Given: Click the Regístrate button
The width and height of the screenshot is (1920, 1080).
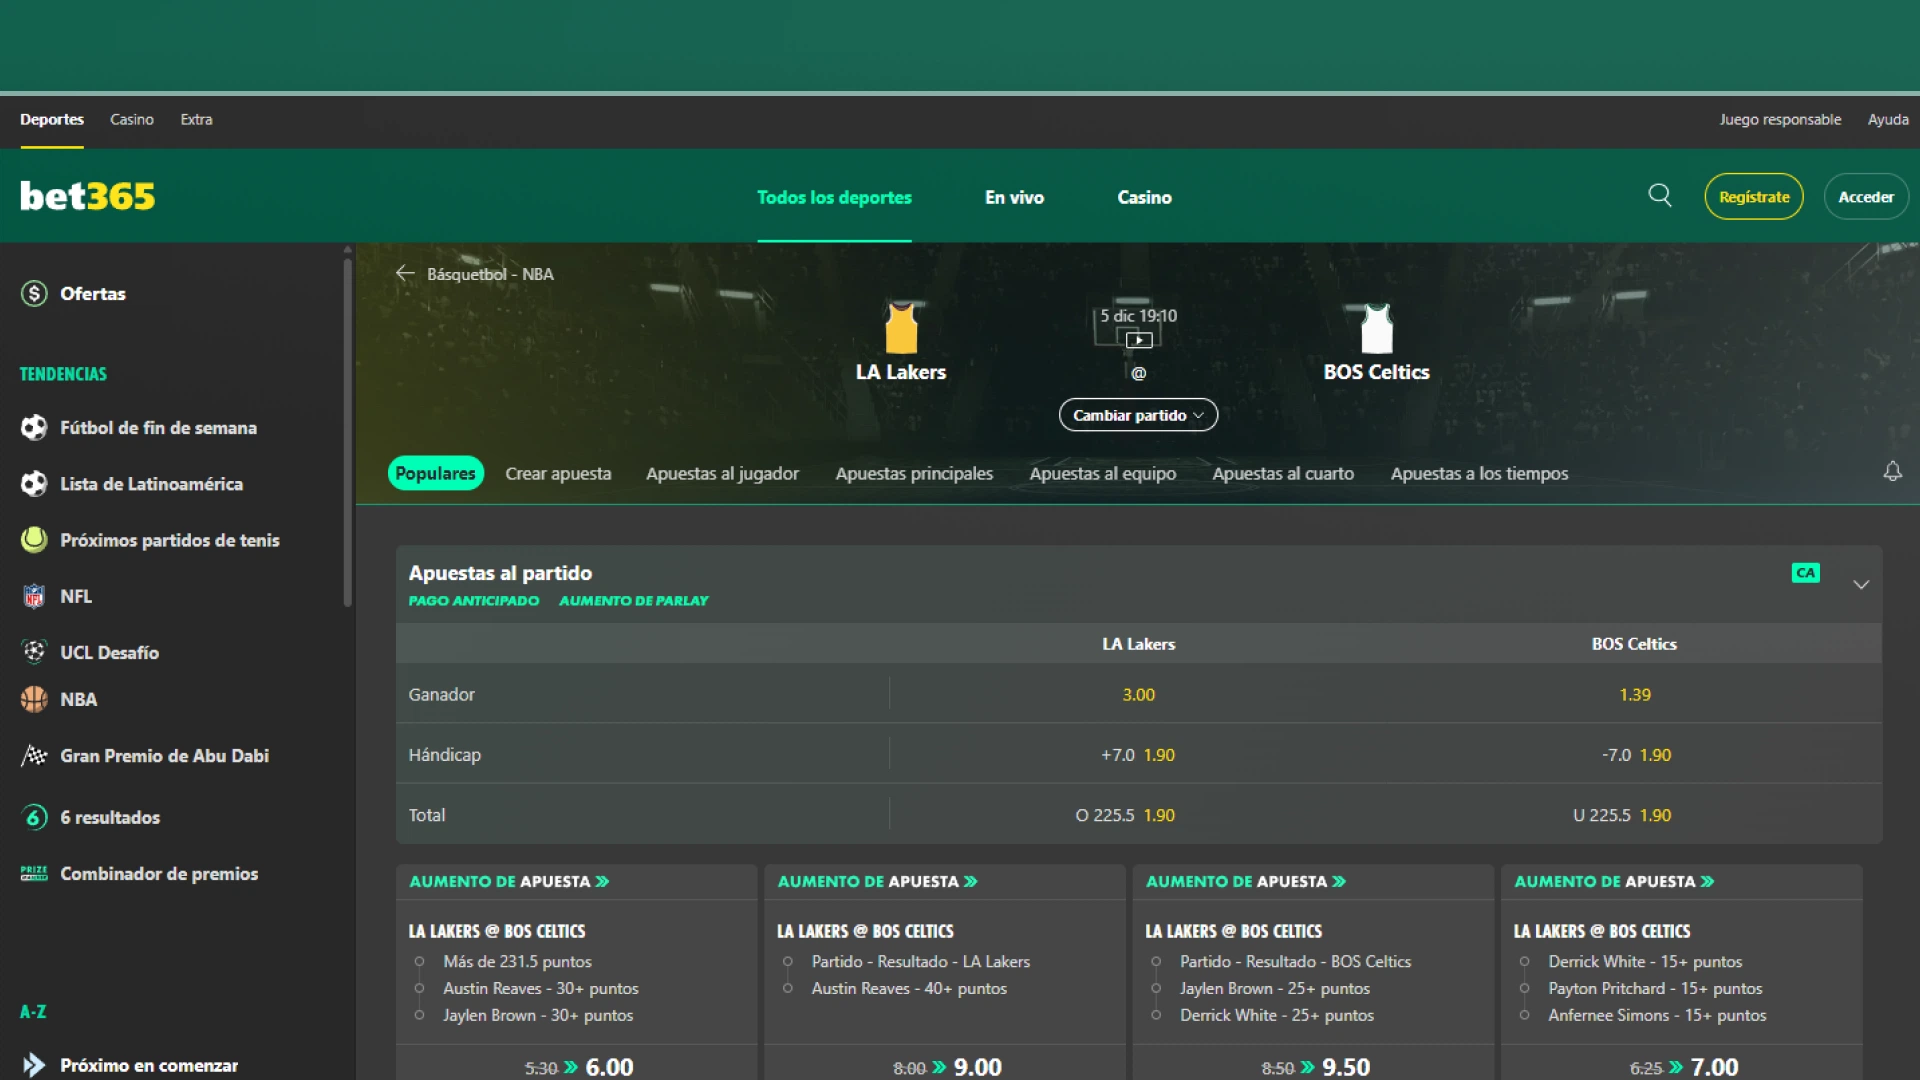Looking at the screenshot, I should point(1753,196).
